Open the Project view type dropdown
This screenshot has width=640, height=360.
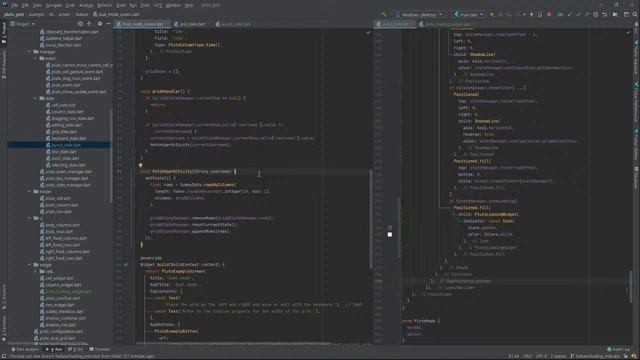tap(23, 24)
